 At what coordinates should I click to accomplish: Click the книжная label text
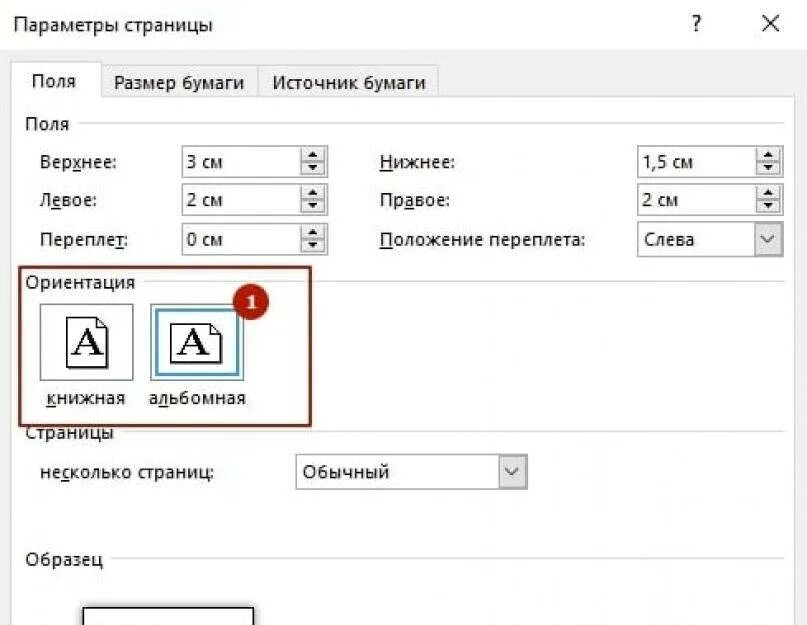tap(86, 398)
